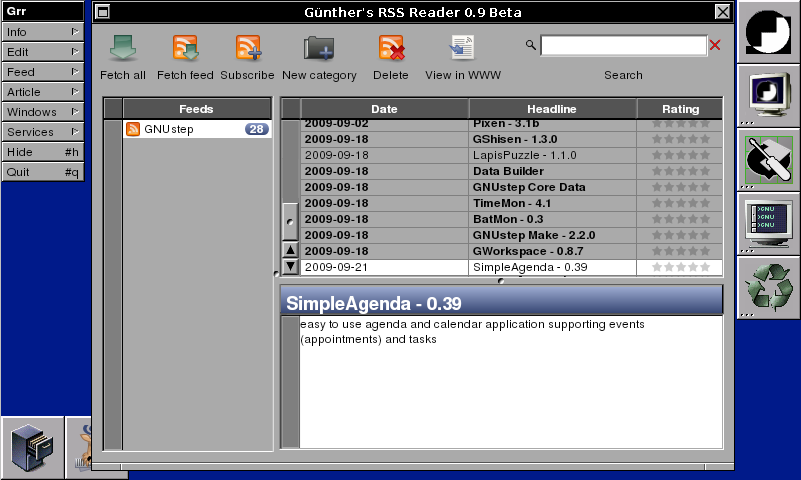Viewport: 801px width, 480px height.
Task: Create a New category from toolbar
Action: coord(319,49)
